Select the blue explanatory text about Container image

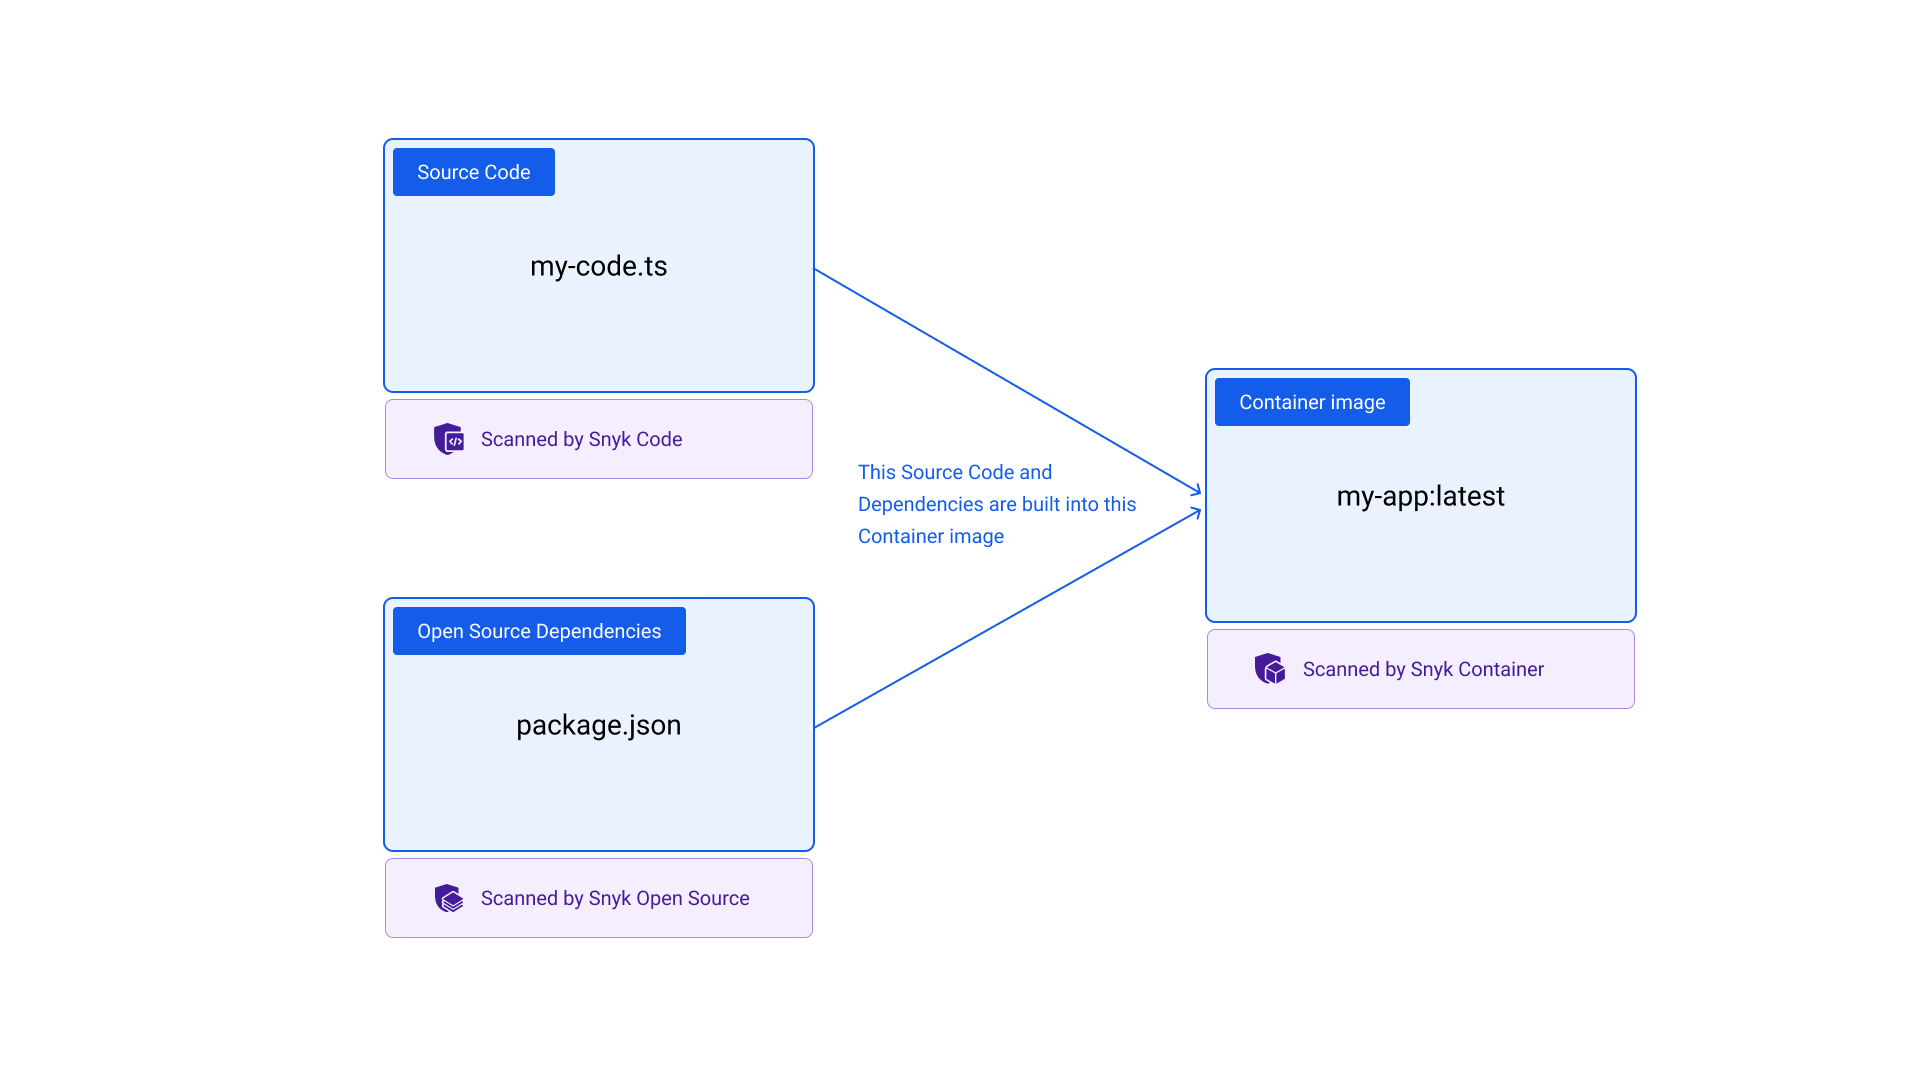click(x=997, y=503)
